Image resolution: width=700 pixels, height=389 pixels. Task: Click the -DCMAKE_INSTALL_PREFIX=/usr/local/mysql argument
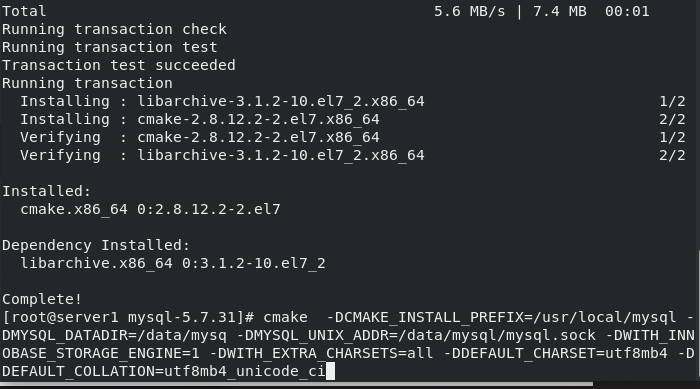pyautogui.click(x=501, y=318)
